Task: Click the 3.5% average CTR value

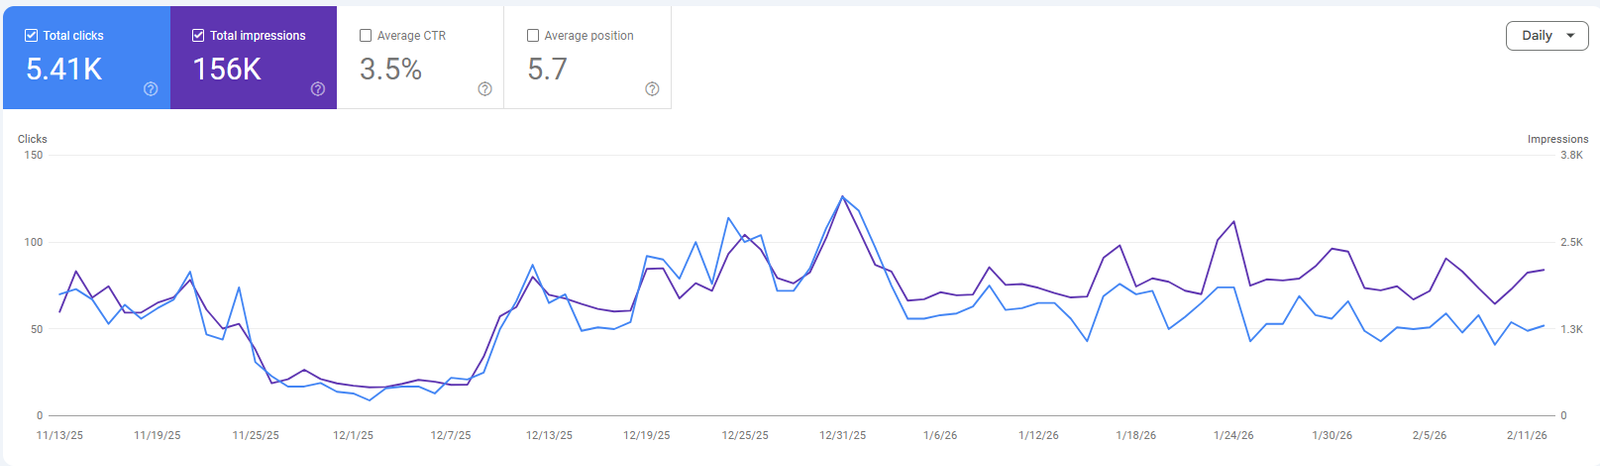Action: 390,69
